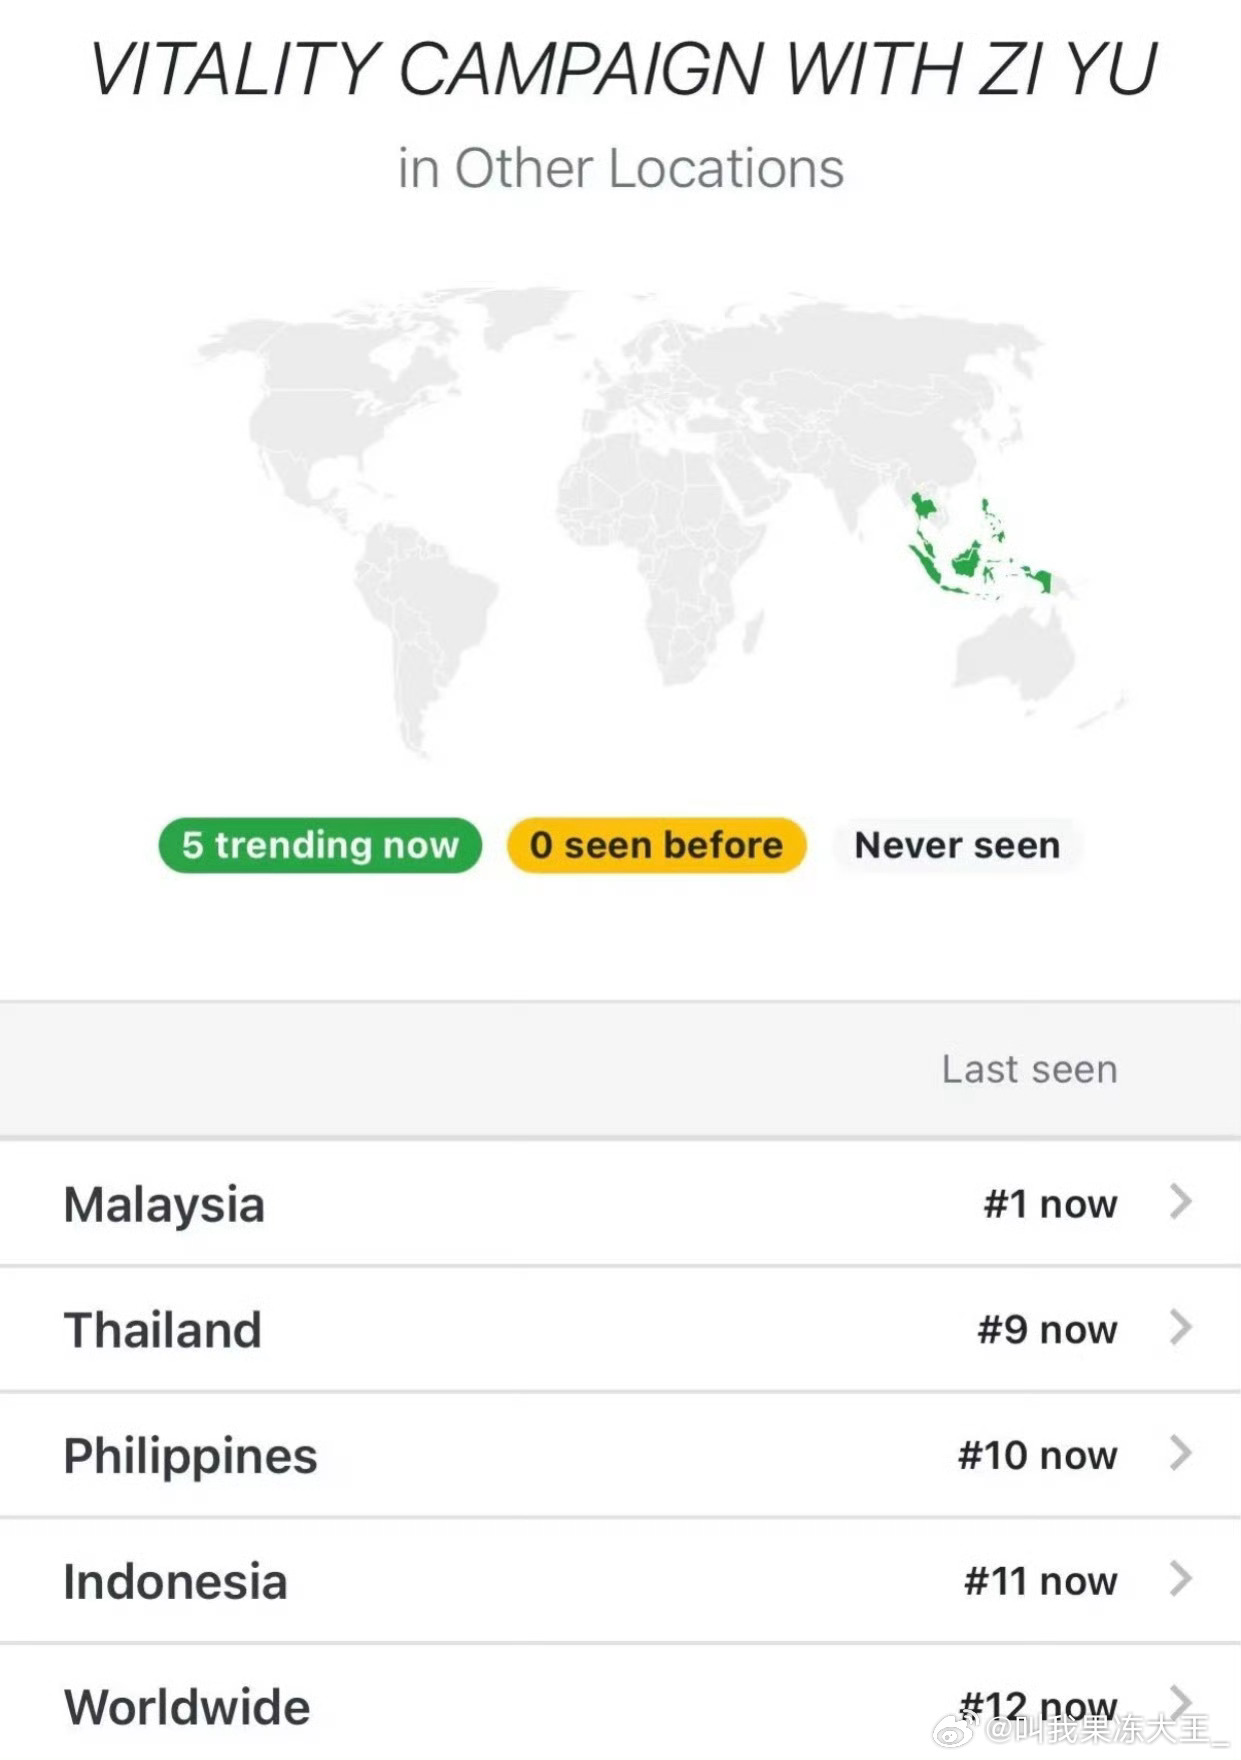Viewport: 1241px width, 1760px height.
Task: Open the Thailand row chevron arrow
Action: (x=1181, y=1328)
